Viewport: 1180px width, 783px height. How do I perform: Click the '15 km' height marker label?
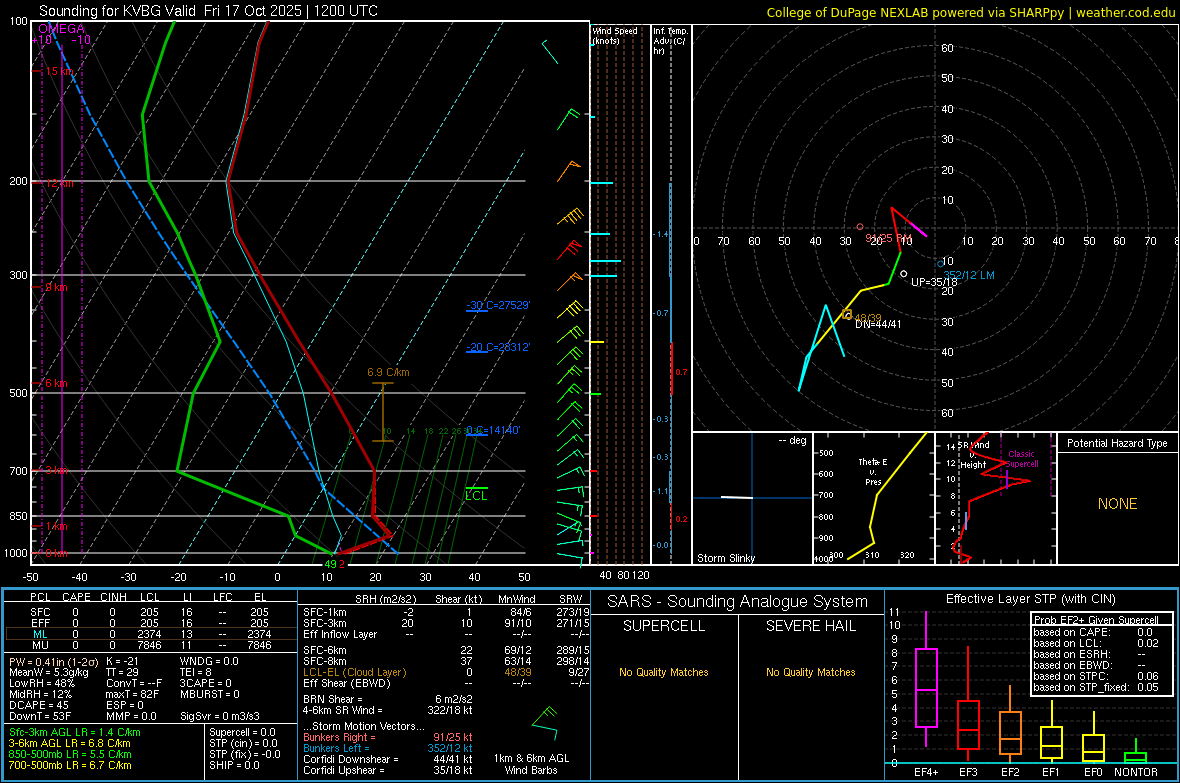pos(59,72)
